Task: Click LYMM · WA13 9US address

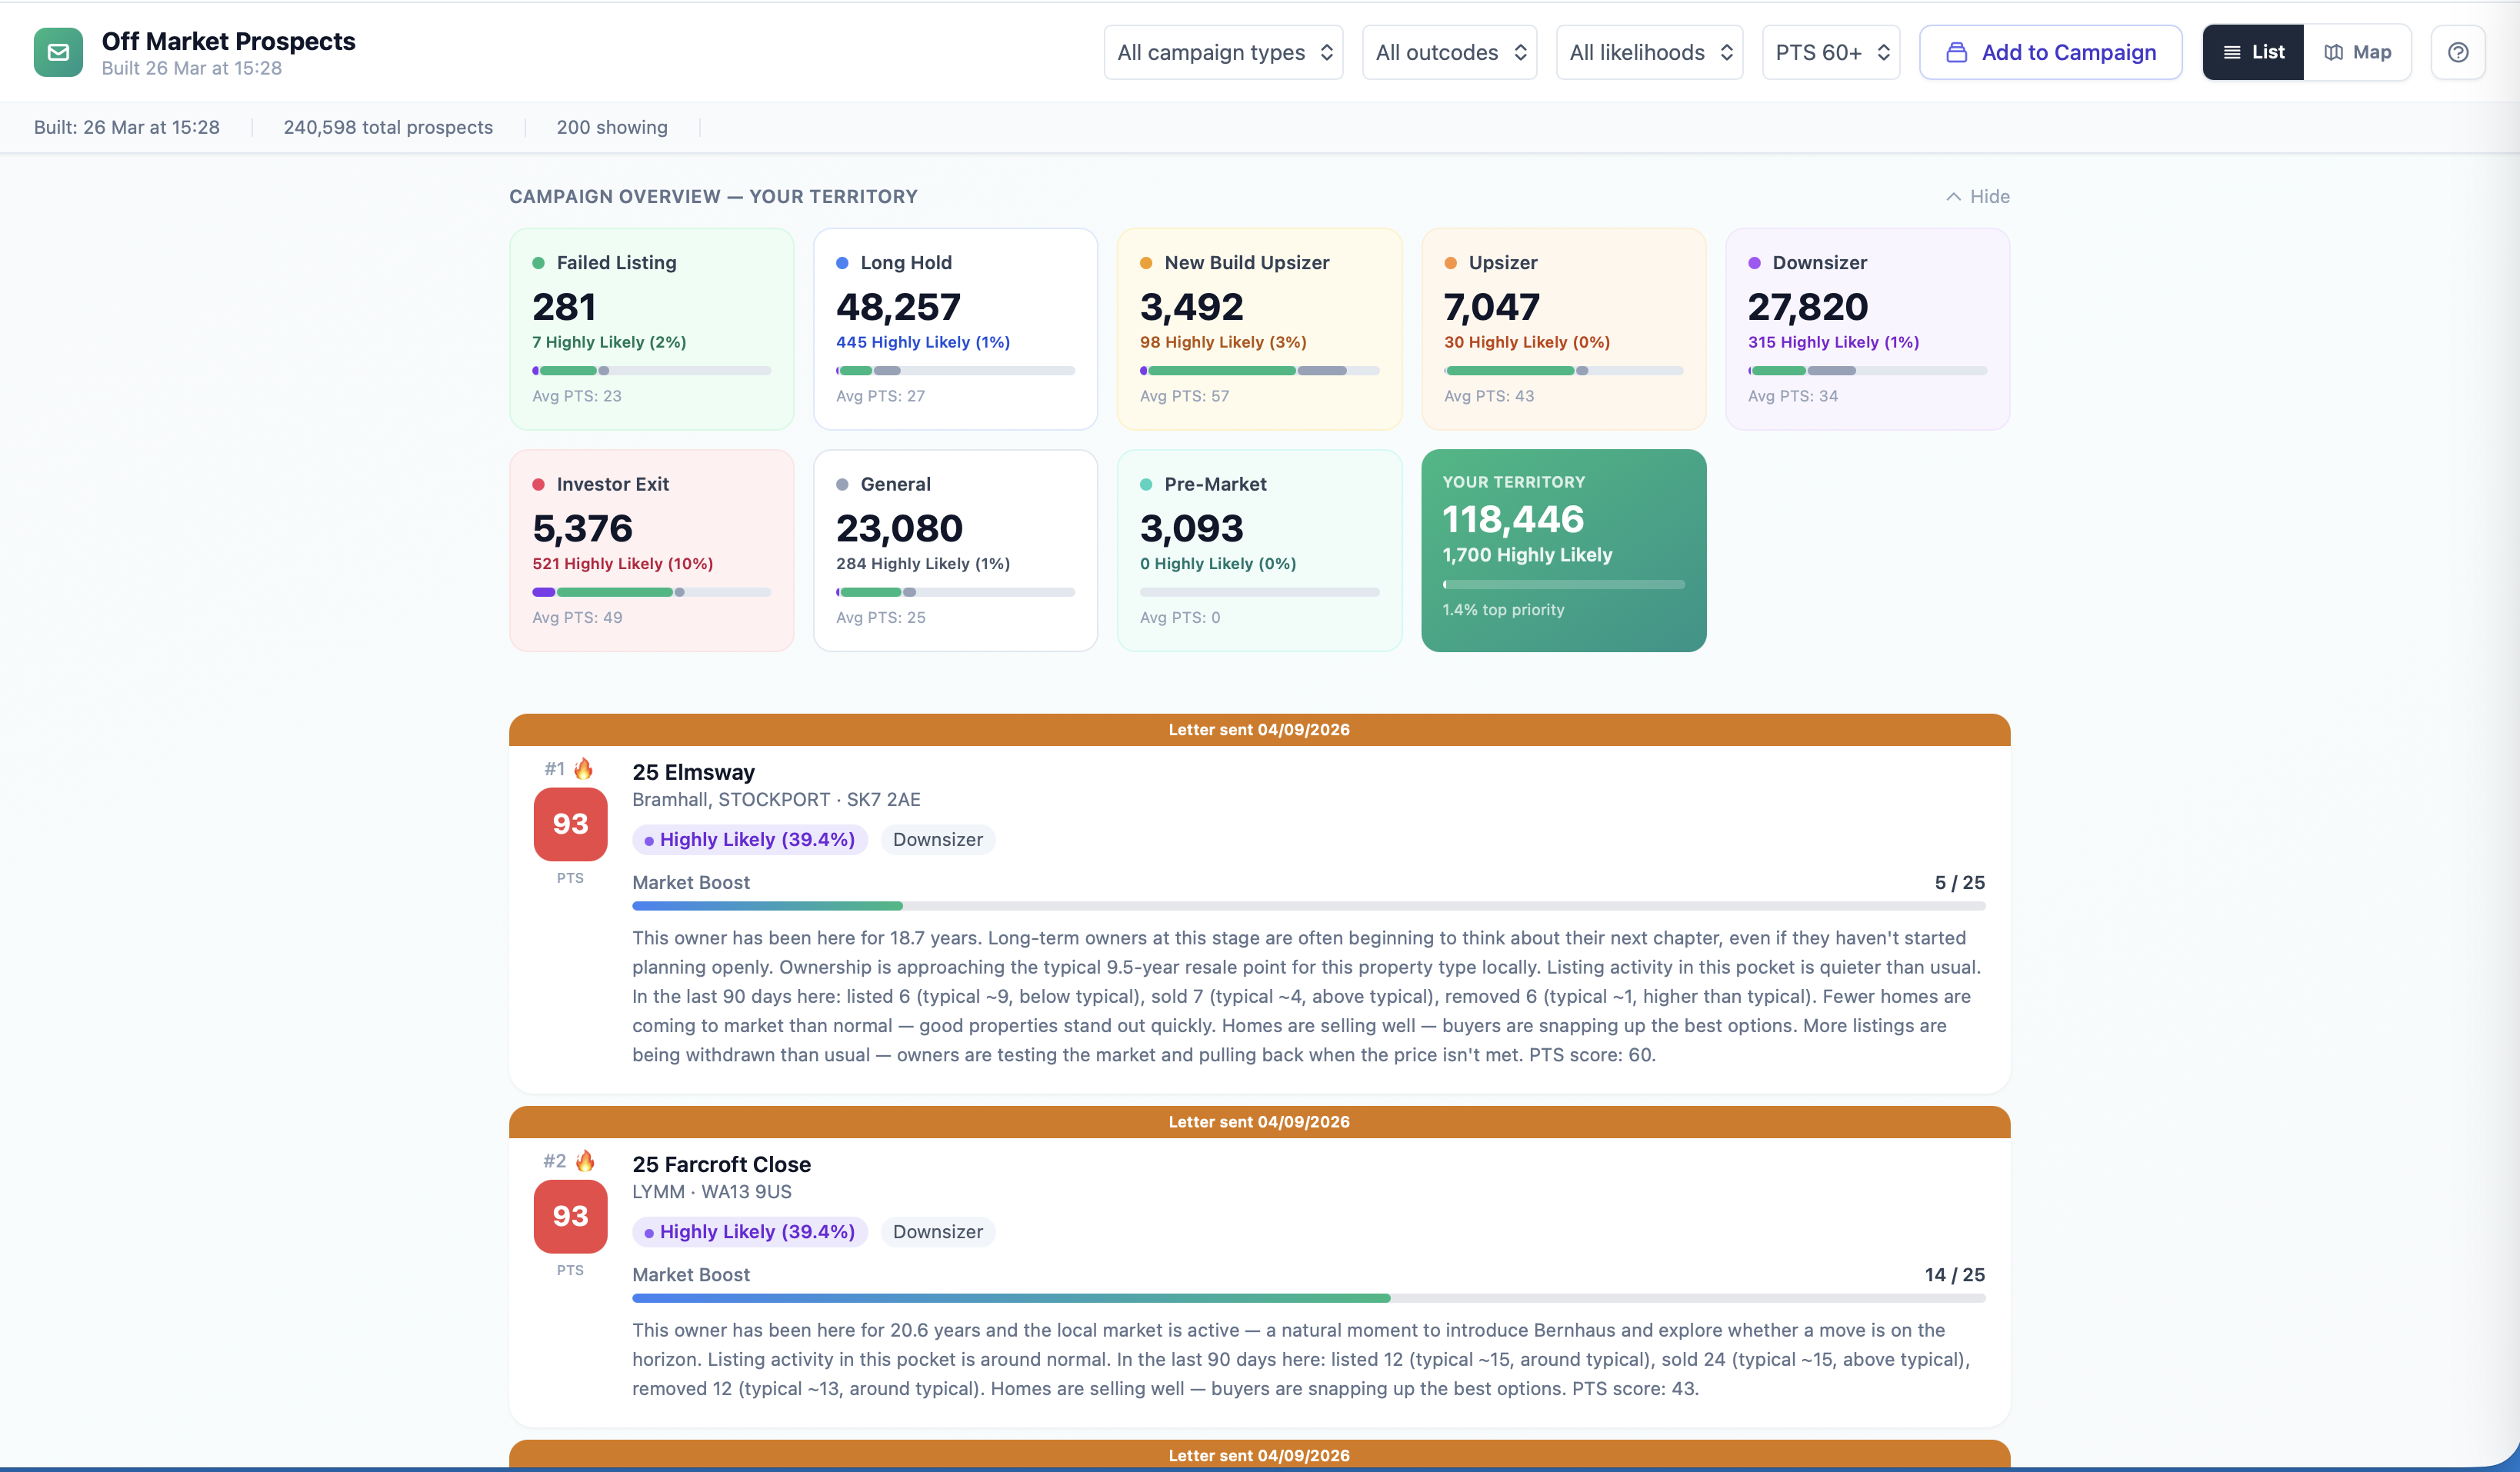Action: click(711, 1191)
